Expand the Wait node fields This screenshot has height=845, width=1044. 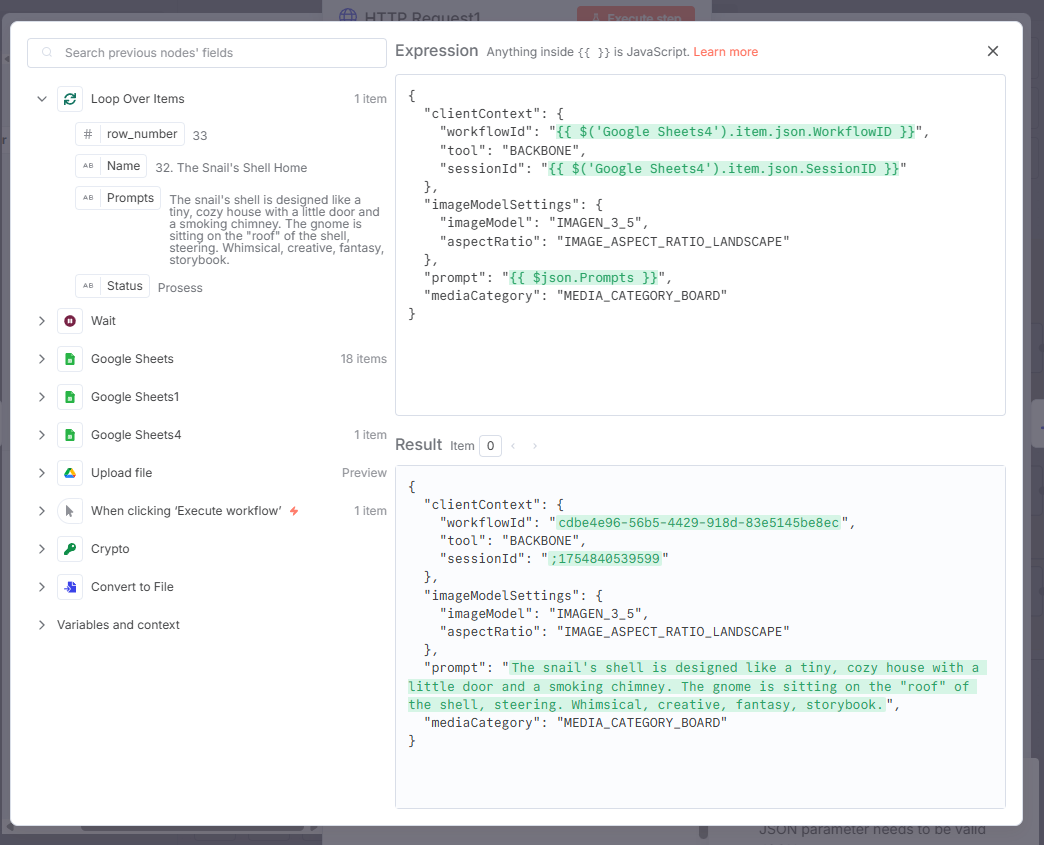tap(42, 321)
